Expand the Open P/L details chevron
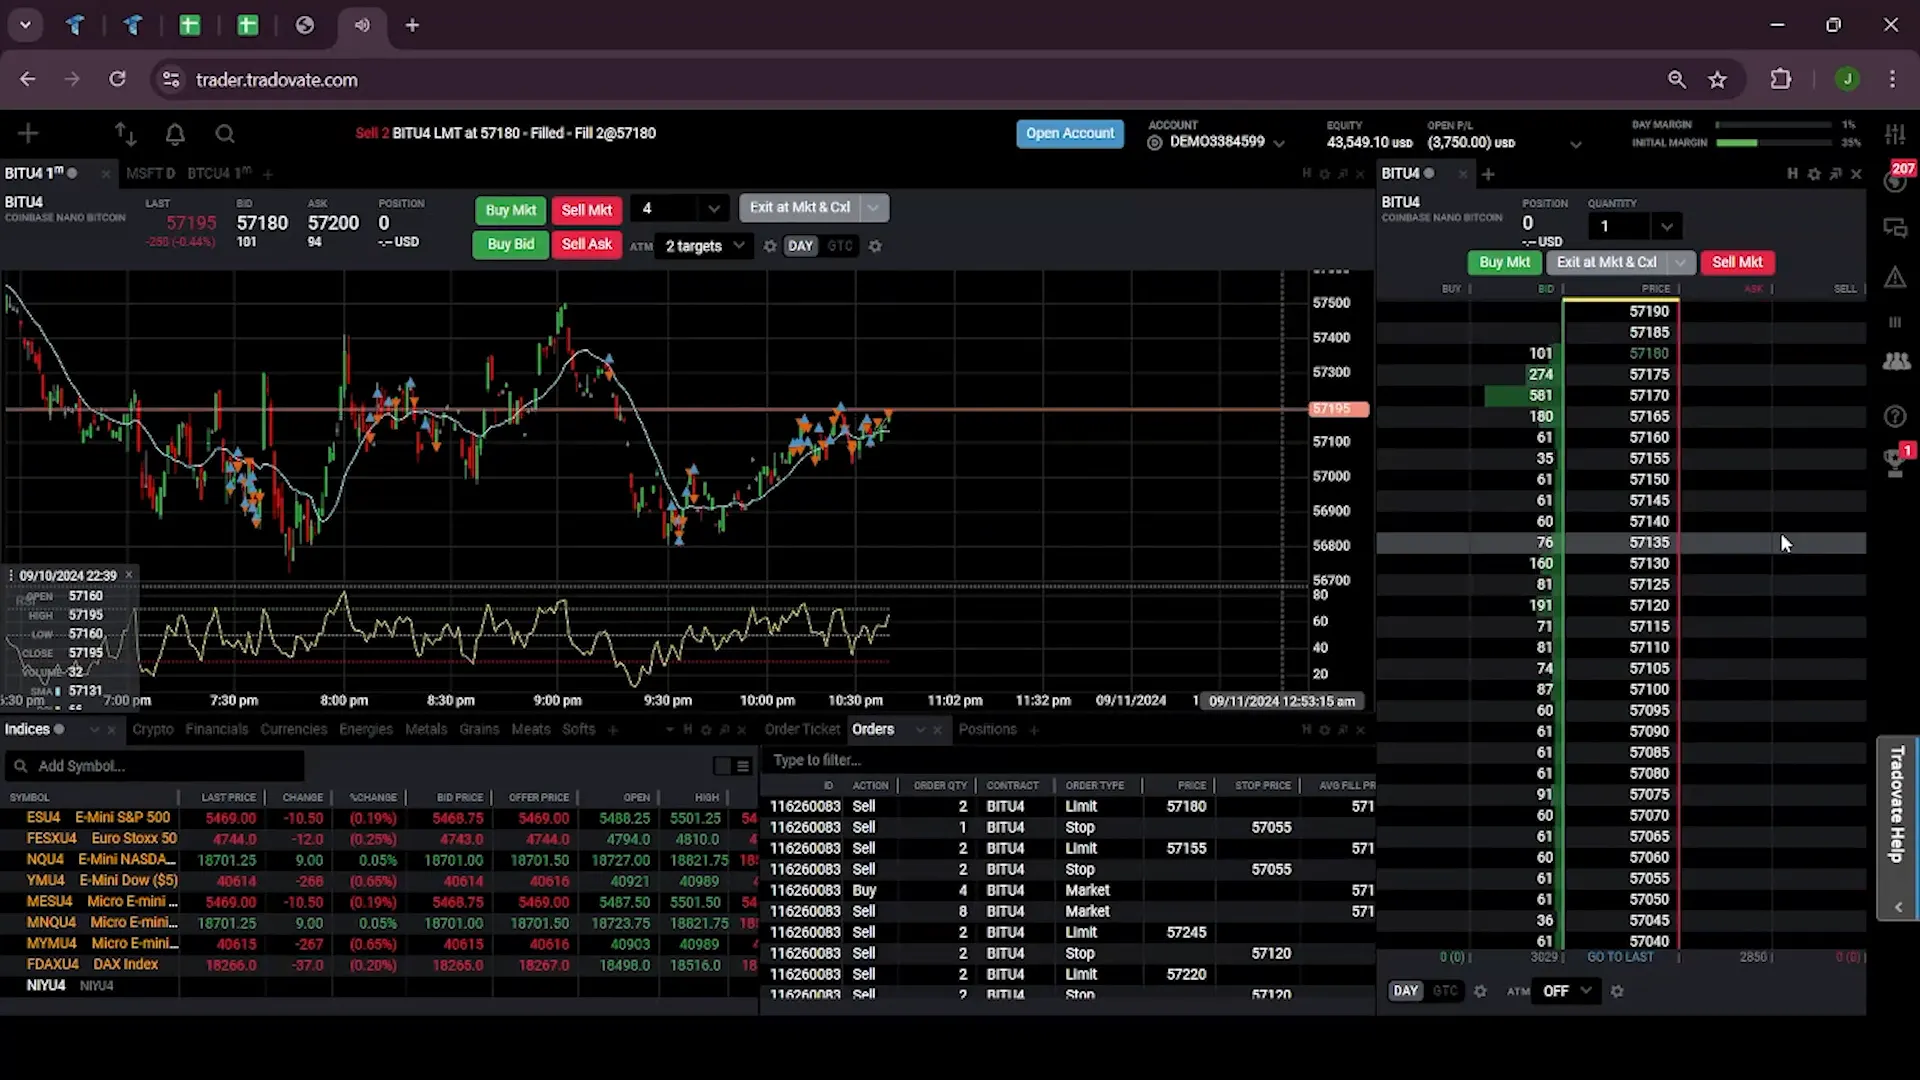The height and width of the screenshot is (1080, 1920). tap(1575, 144)
